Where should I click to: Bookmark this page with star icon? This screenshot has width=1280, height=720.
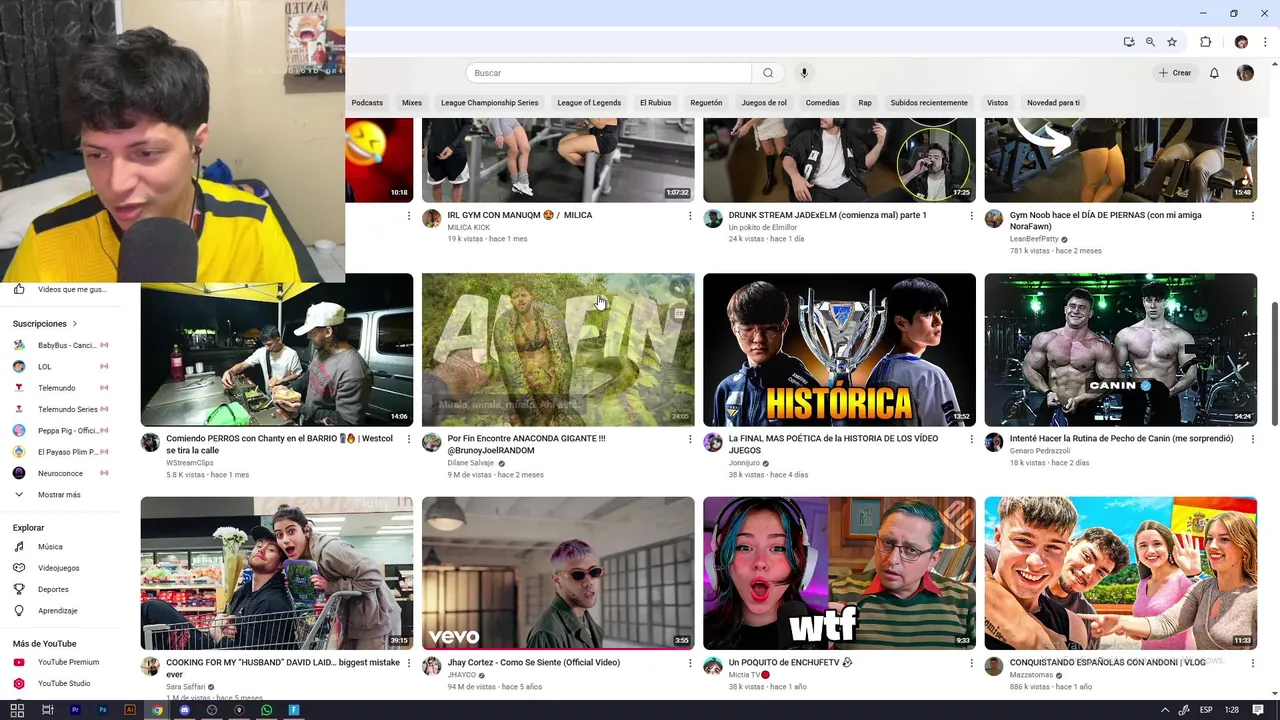pos(1172,42)
